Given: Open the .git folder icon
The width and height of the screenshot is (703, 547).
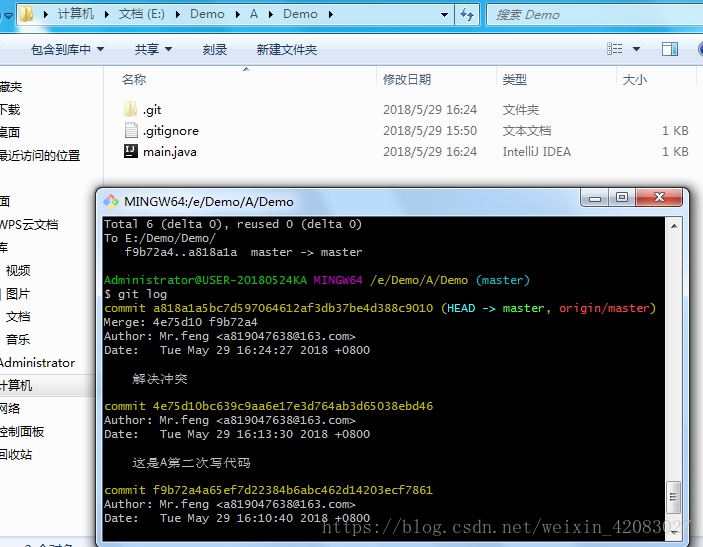Looking at the screenshot, I should (x=130, y=109).
